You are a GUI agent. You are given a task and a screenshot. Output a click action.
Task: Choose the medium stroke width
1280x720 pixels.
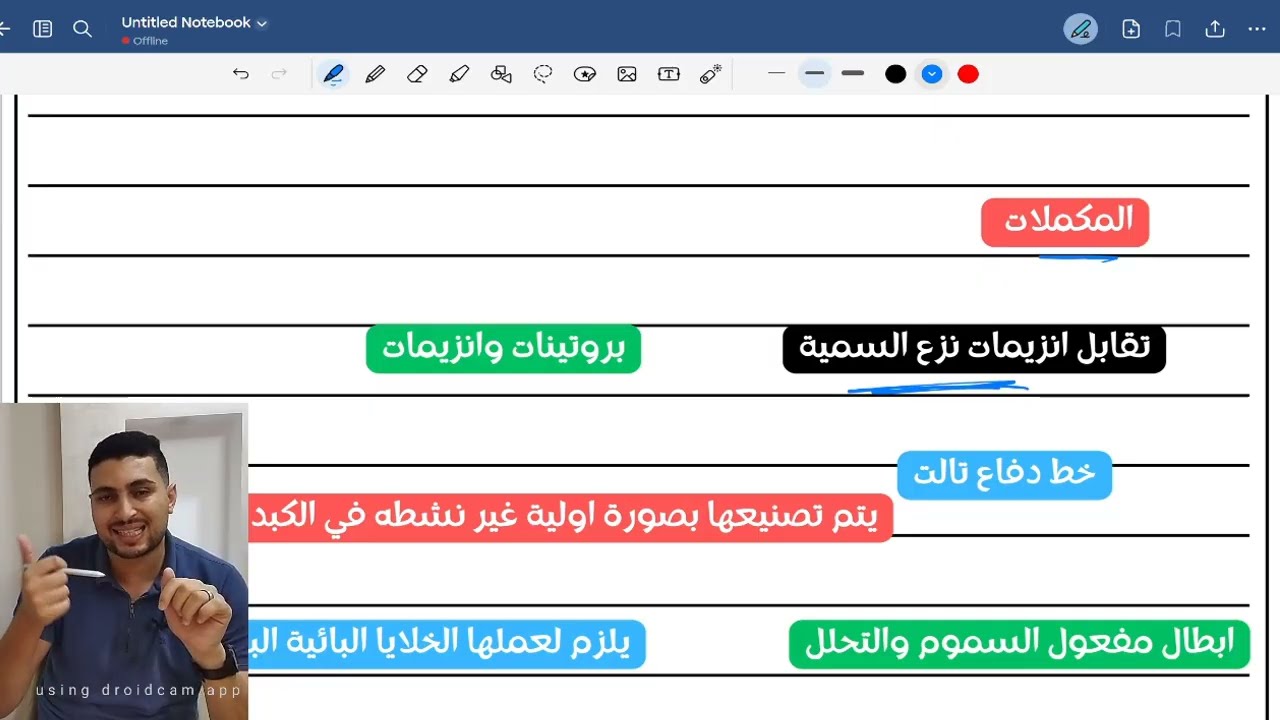[x=814, y=73]
